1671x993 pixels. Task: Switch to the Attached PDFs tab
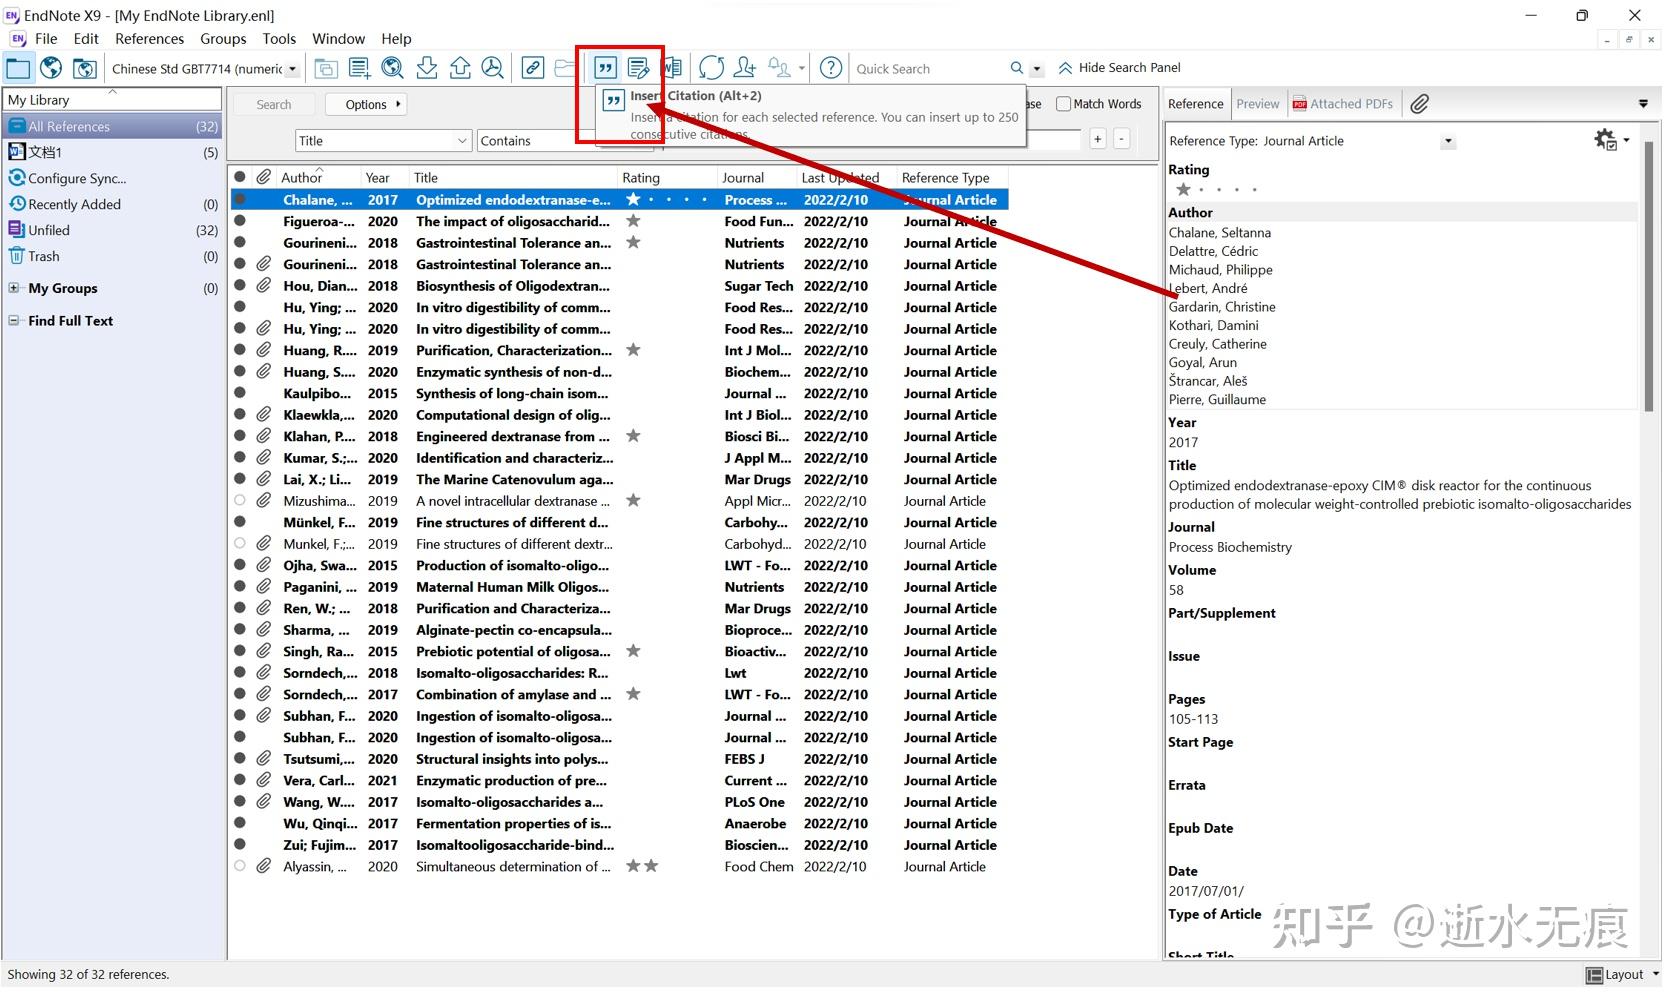tap(1343, 104)
